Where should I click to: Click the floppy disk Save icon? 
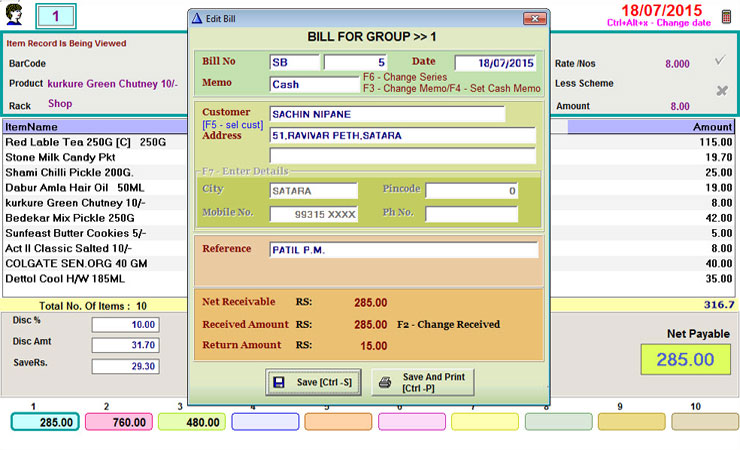point(279,382)
